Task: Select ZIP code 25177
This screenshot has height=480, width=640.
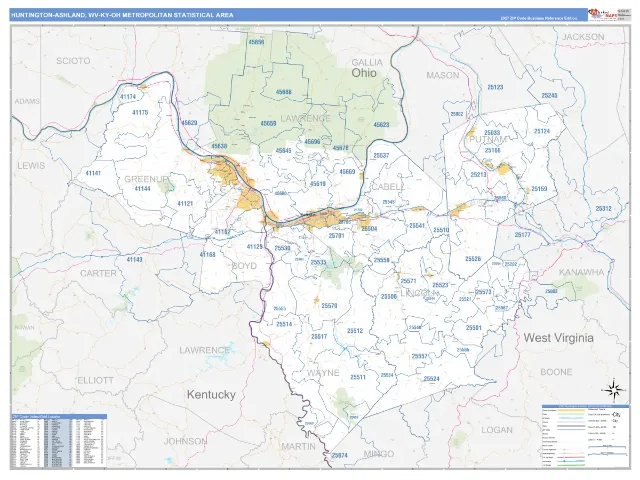Action: tap(522, 235)
